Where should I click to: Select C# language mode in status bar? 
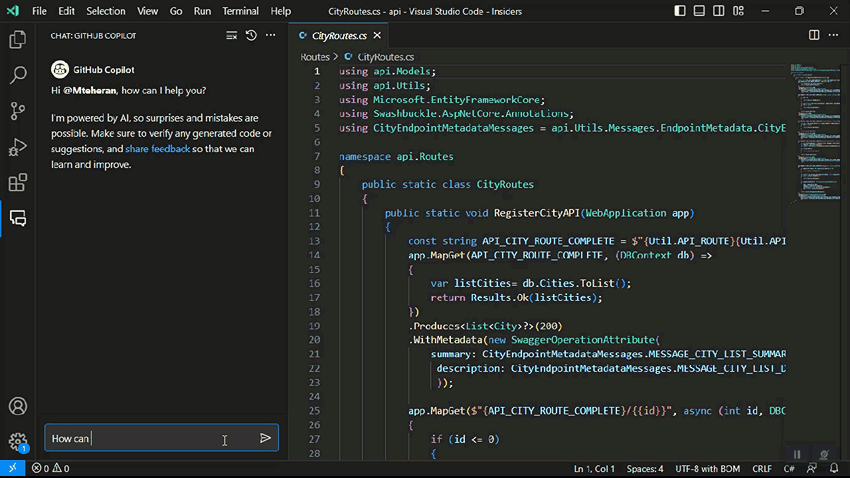click(789, 468)
